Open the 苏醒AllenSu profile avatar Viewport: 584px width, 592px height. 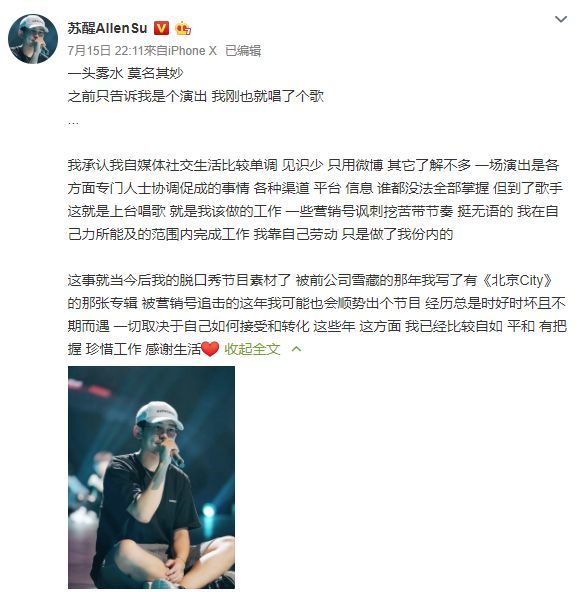tap(33, 39)
